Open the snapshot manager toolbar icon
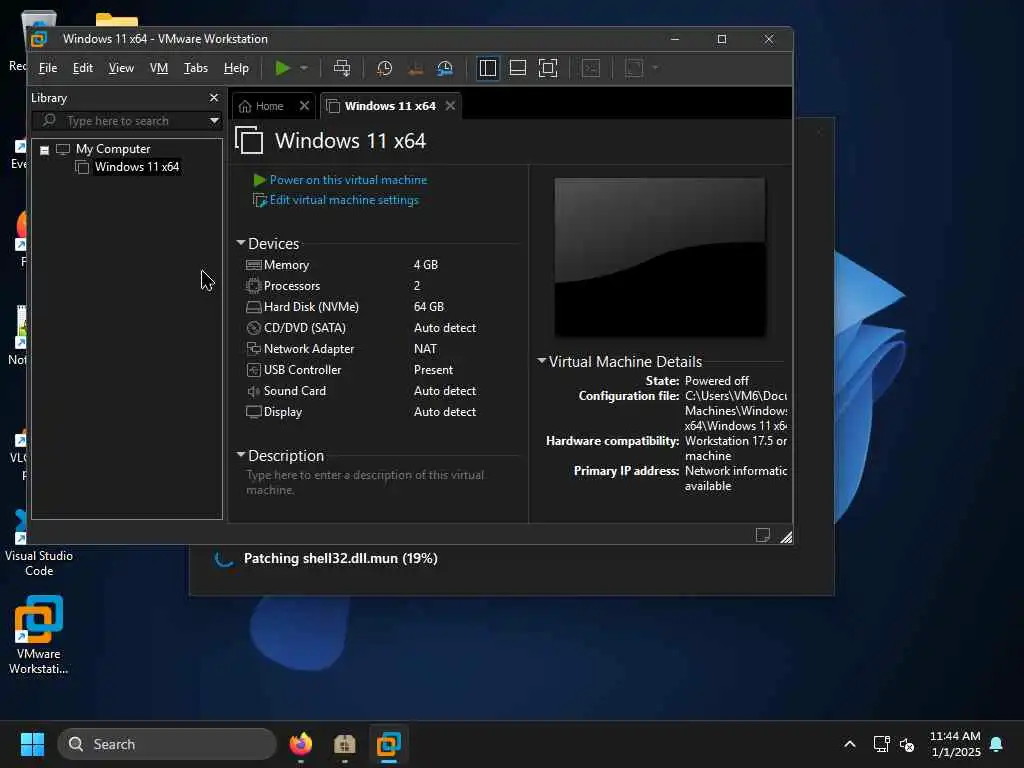The width and height of the screenshot is (1024, 768). click(x=445, y=68)
